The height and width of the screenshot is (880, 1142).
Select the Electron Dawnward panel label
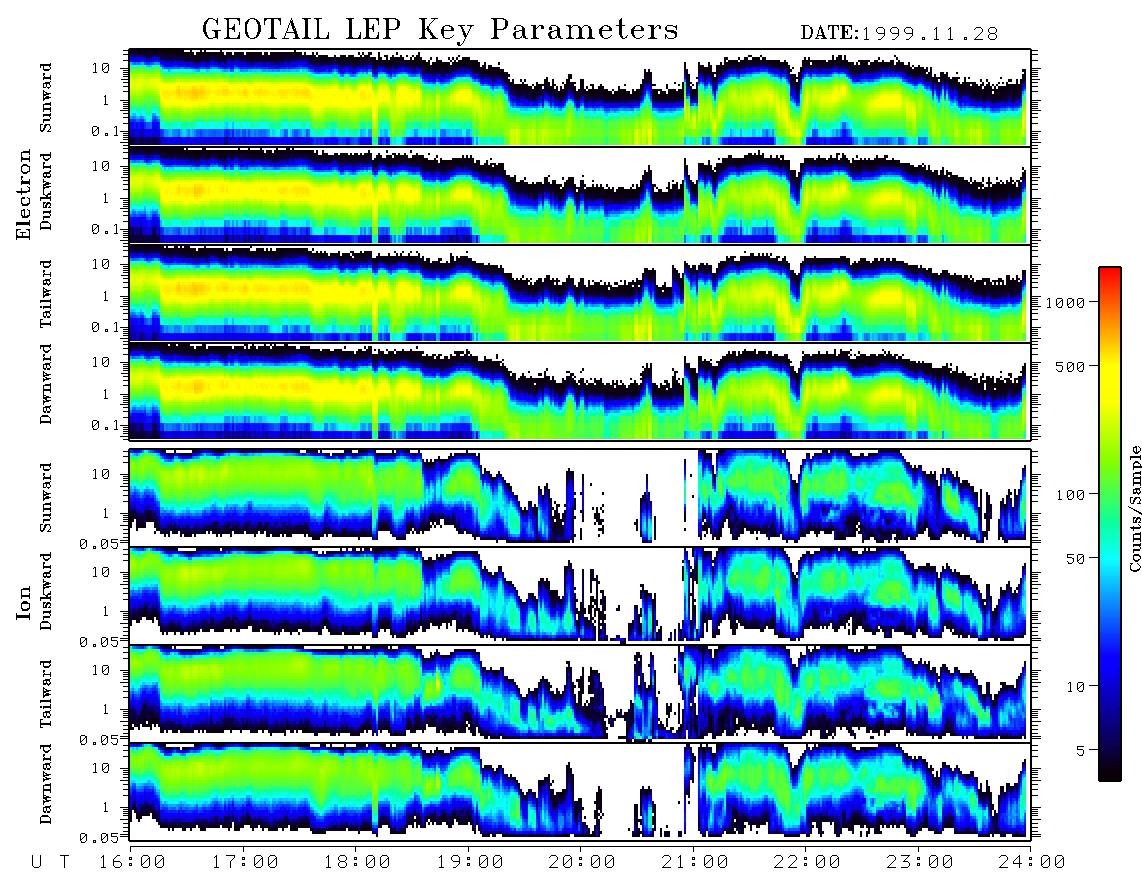pyautogui.click(x=46, y=384)
